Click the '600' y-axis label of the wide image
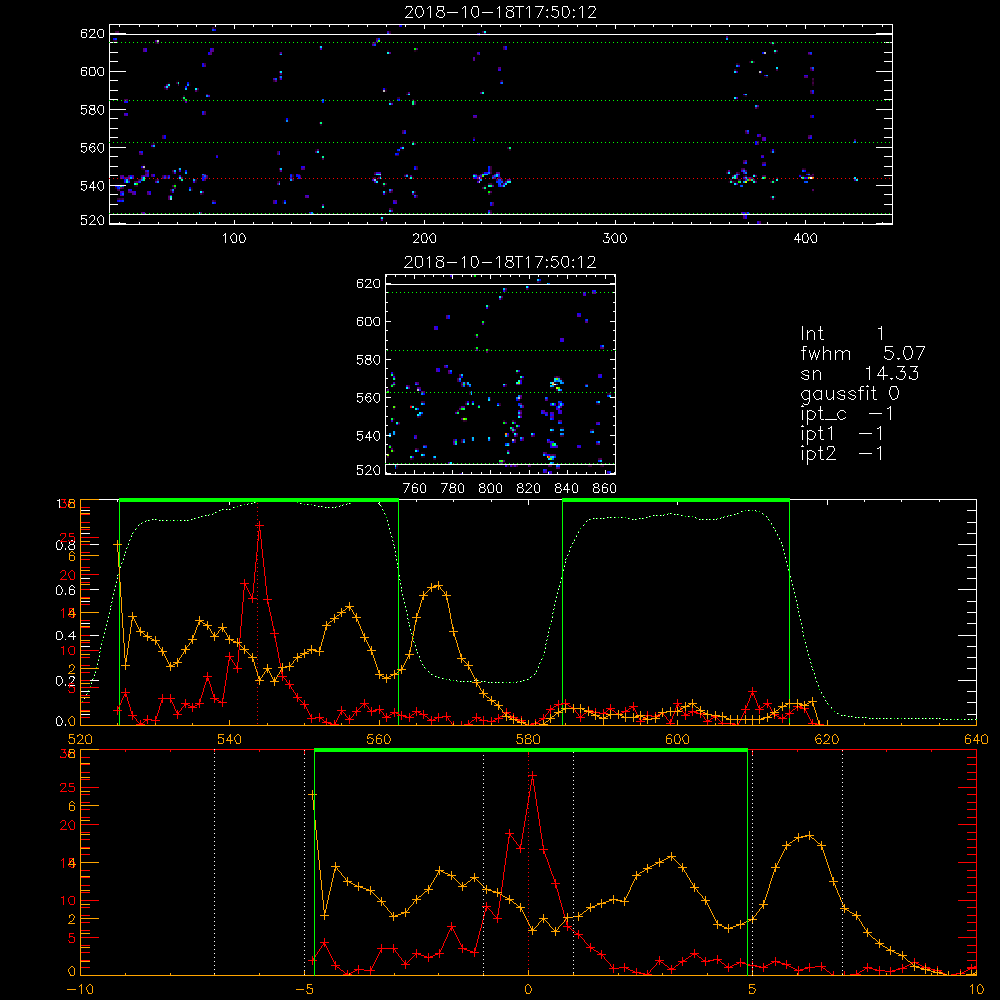 point(92,71)
